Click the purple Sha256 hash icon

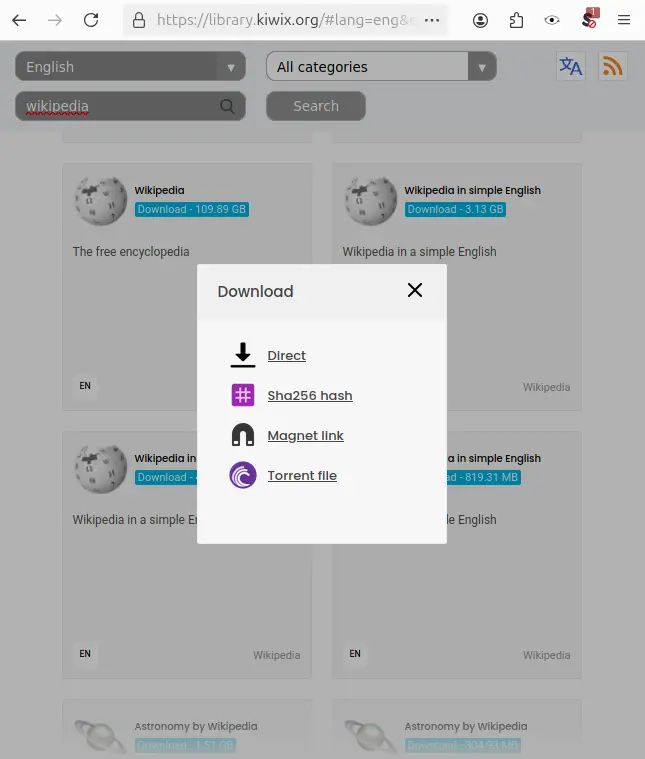click(x=243, y=395)
